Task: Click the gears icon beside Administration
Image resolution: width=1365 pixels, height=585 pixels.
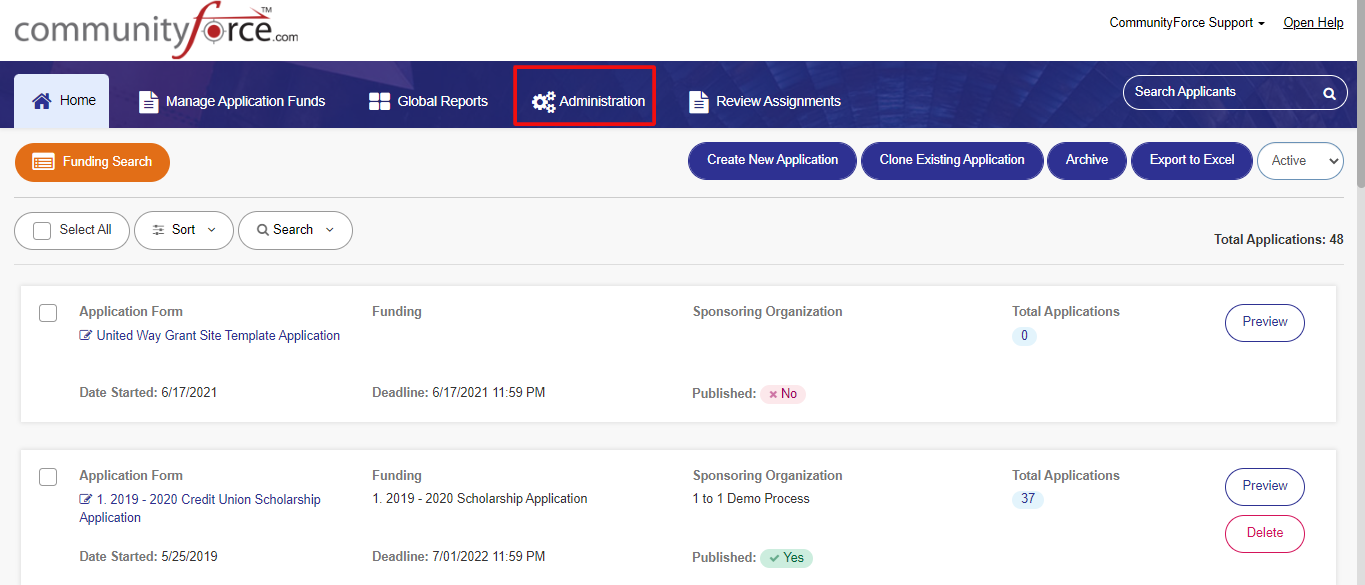Action: 543,102
